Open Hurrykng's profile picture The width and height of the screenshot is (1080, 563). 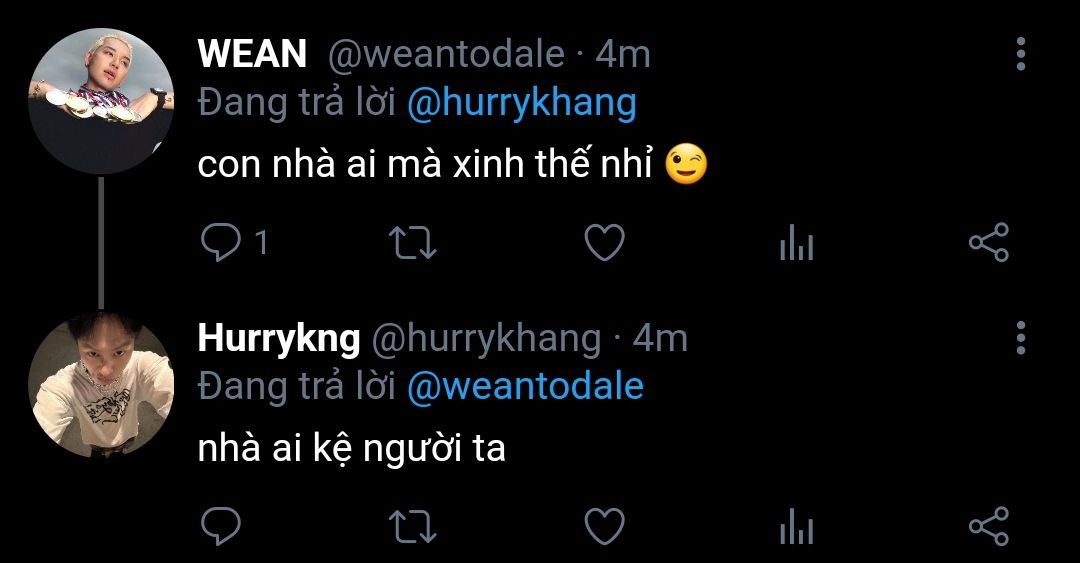click(101, 385)
